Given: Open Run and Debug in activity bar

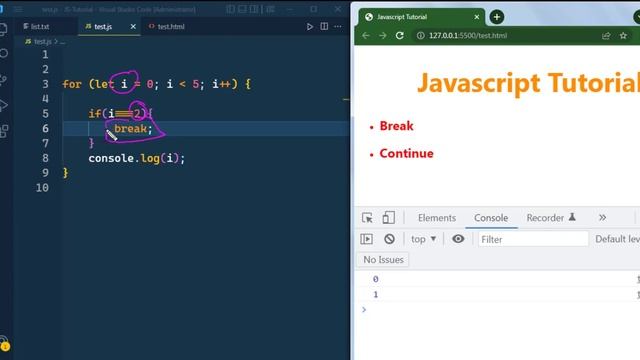Looking at the screenshot, I should 4,105.
